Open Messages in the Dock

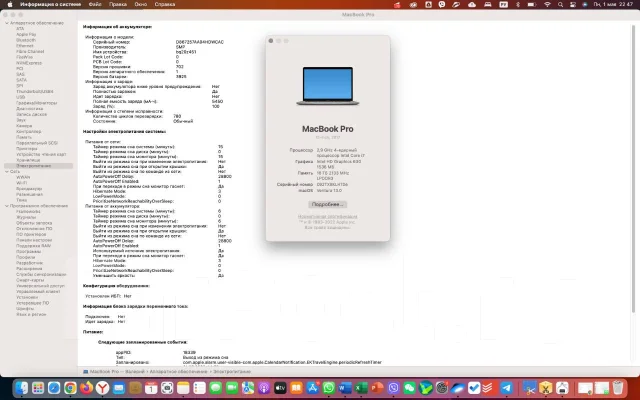click(x=216, y=387)
